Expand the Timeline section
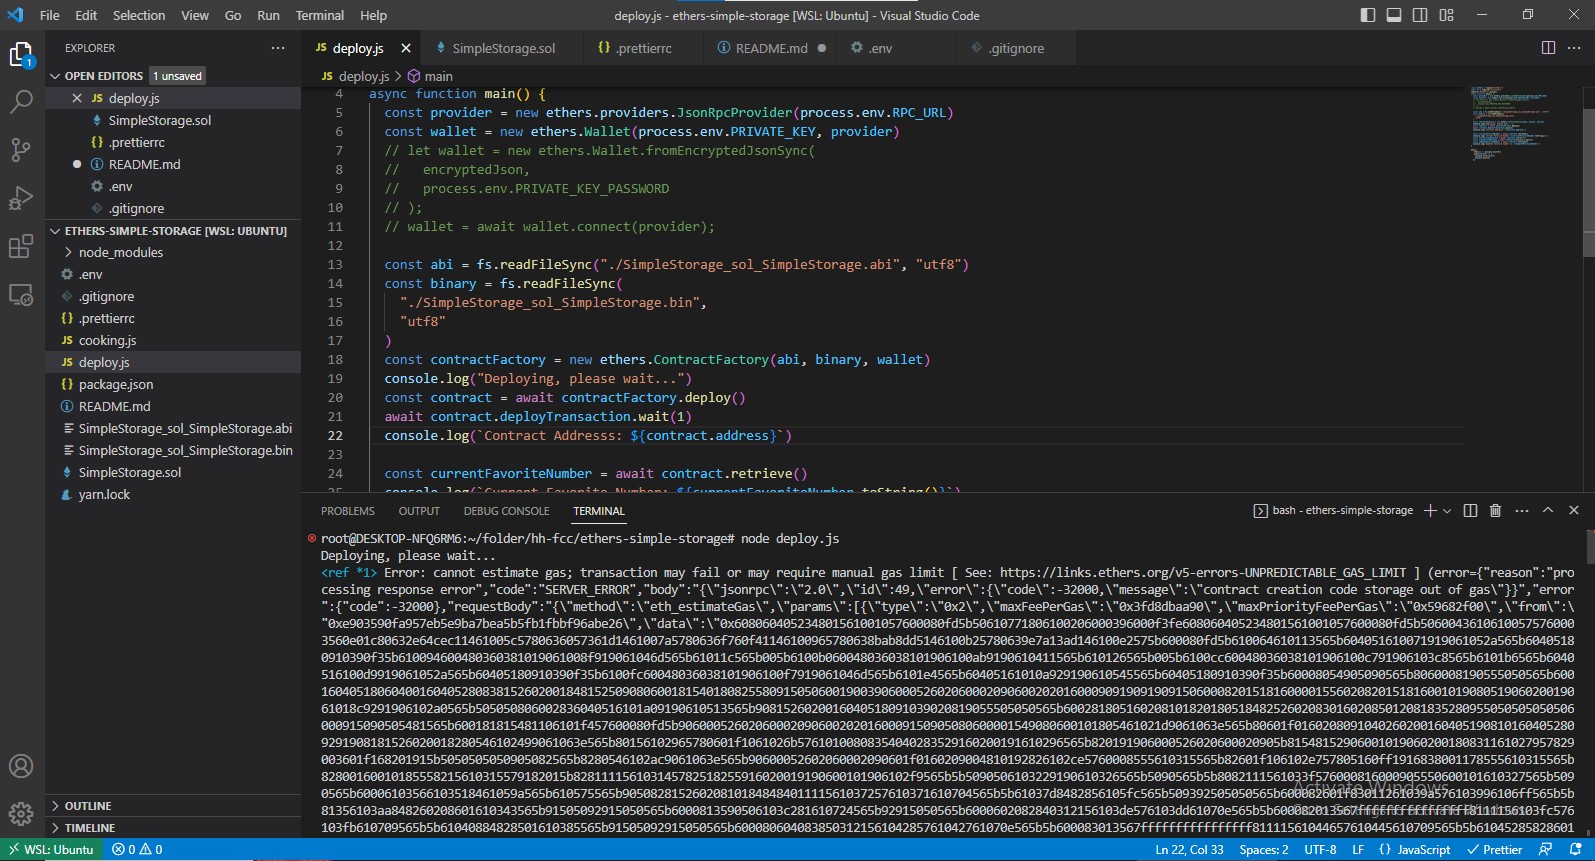The width and height of the screenshot is (1595, 861). coord(90,828)
